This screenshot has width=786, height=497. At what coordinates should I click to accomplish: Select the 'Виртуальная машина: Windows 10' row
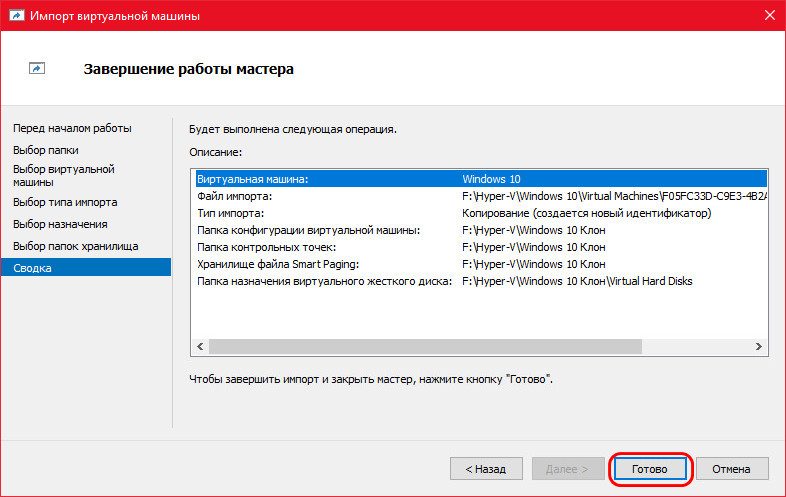click(x=481, y=179)
